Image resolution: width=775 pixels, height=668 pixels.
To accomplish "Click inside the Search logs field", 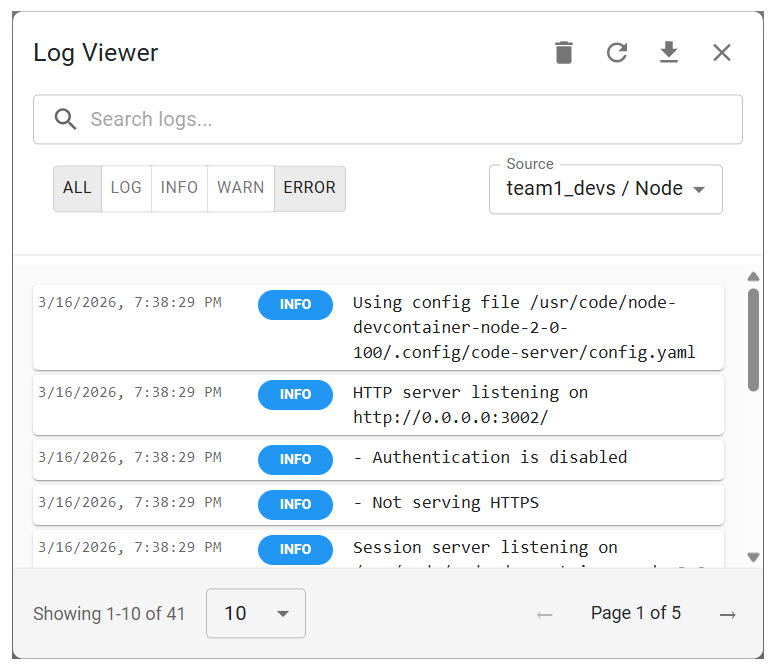I will pos(400,120).
